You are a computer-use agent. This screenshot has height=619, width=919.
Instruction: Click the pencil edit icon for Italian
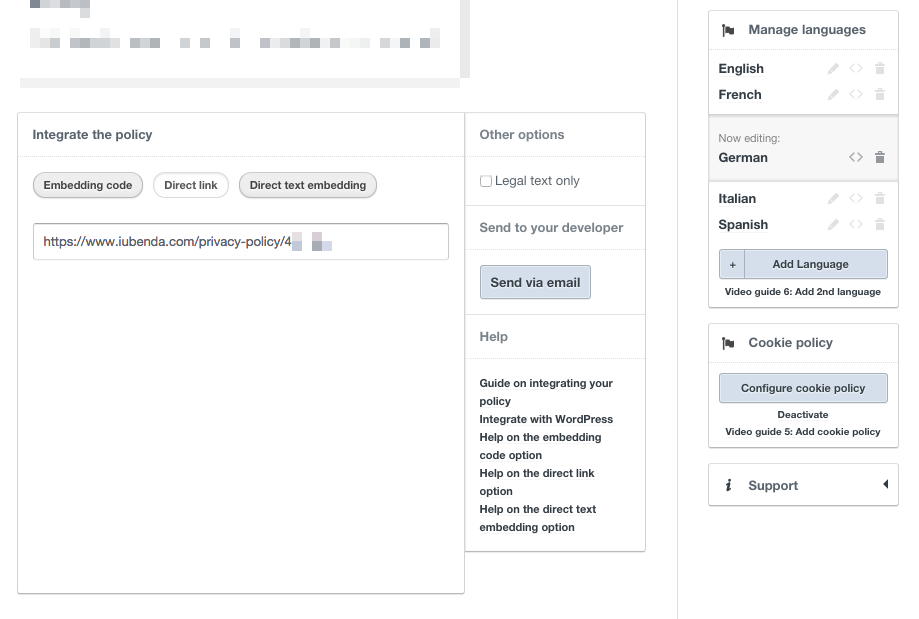[834, 199]
